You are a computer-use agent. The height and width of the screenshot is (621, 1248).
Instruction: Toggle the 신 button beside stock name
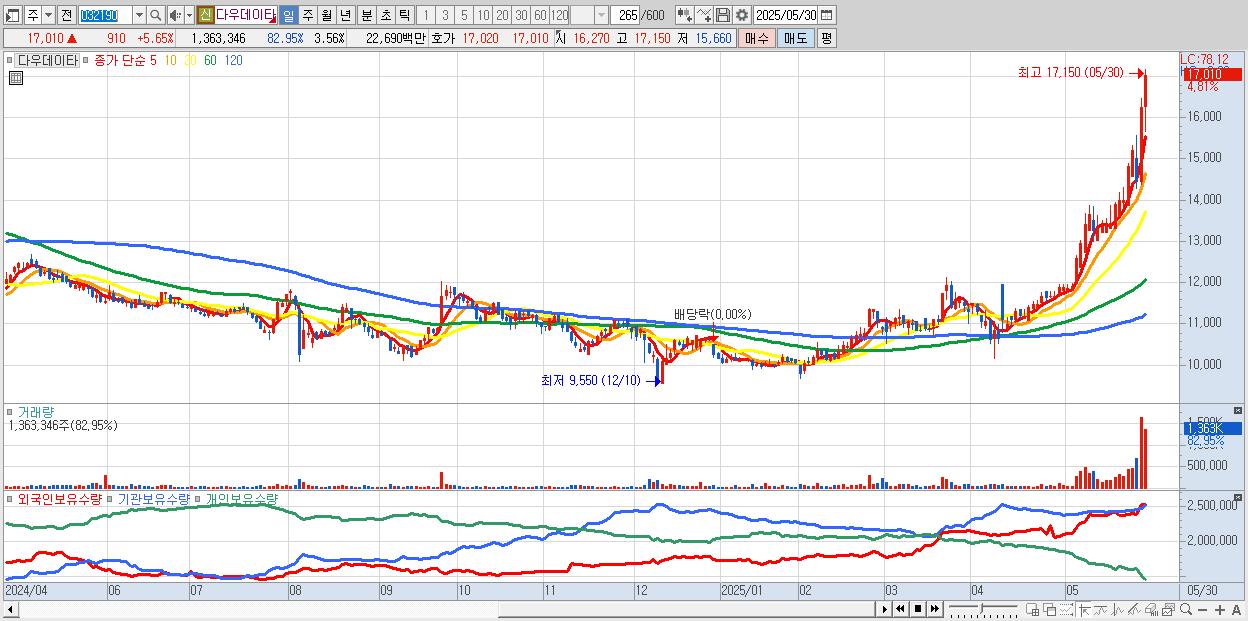[x=205, y=15]
